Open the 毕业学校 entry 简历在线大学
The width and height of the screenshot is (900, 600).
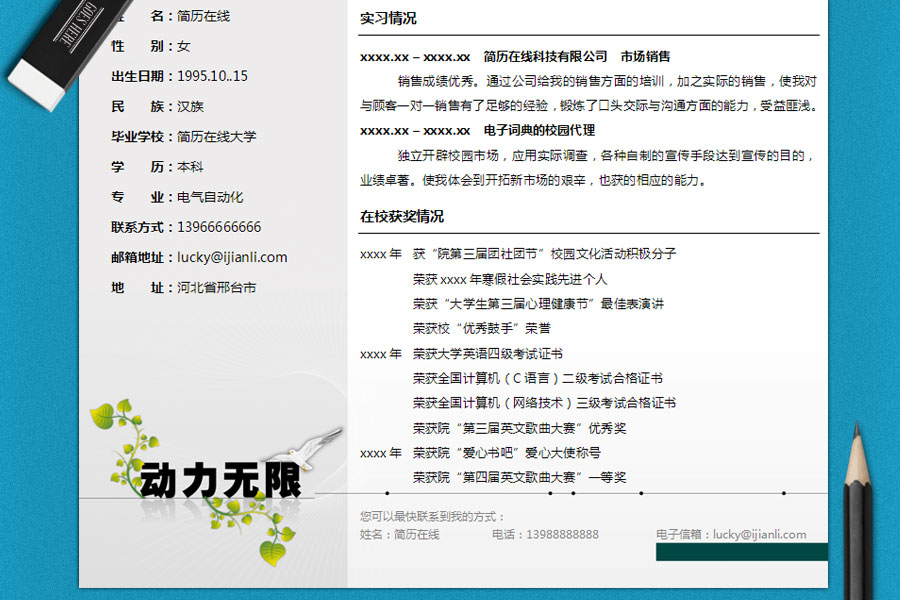(x=218, y=136)
